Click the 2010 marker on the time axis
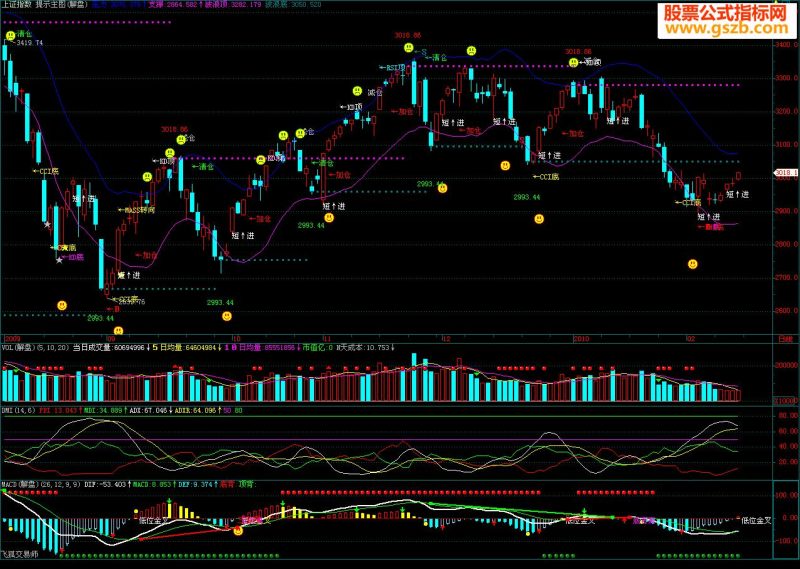The height and width of the screenshot is (569, 800). (x=581, y=339)
